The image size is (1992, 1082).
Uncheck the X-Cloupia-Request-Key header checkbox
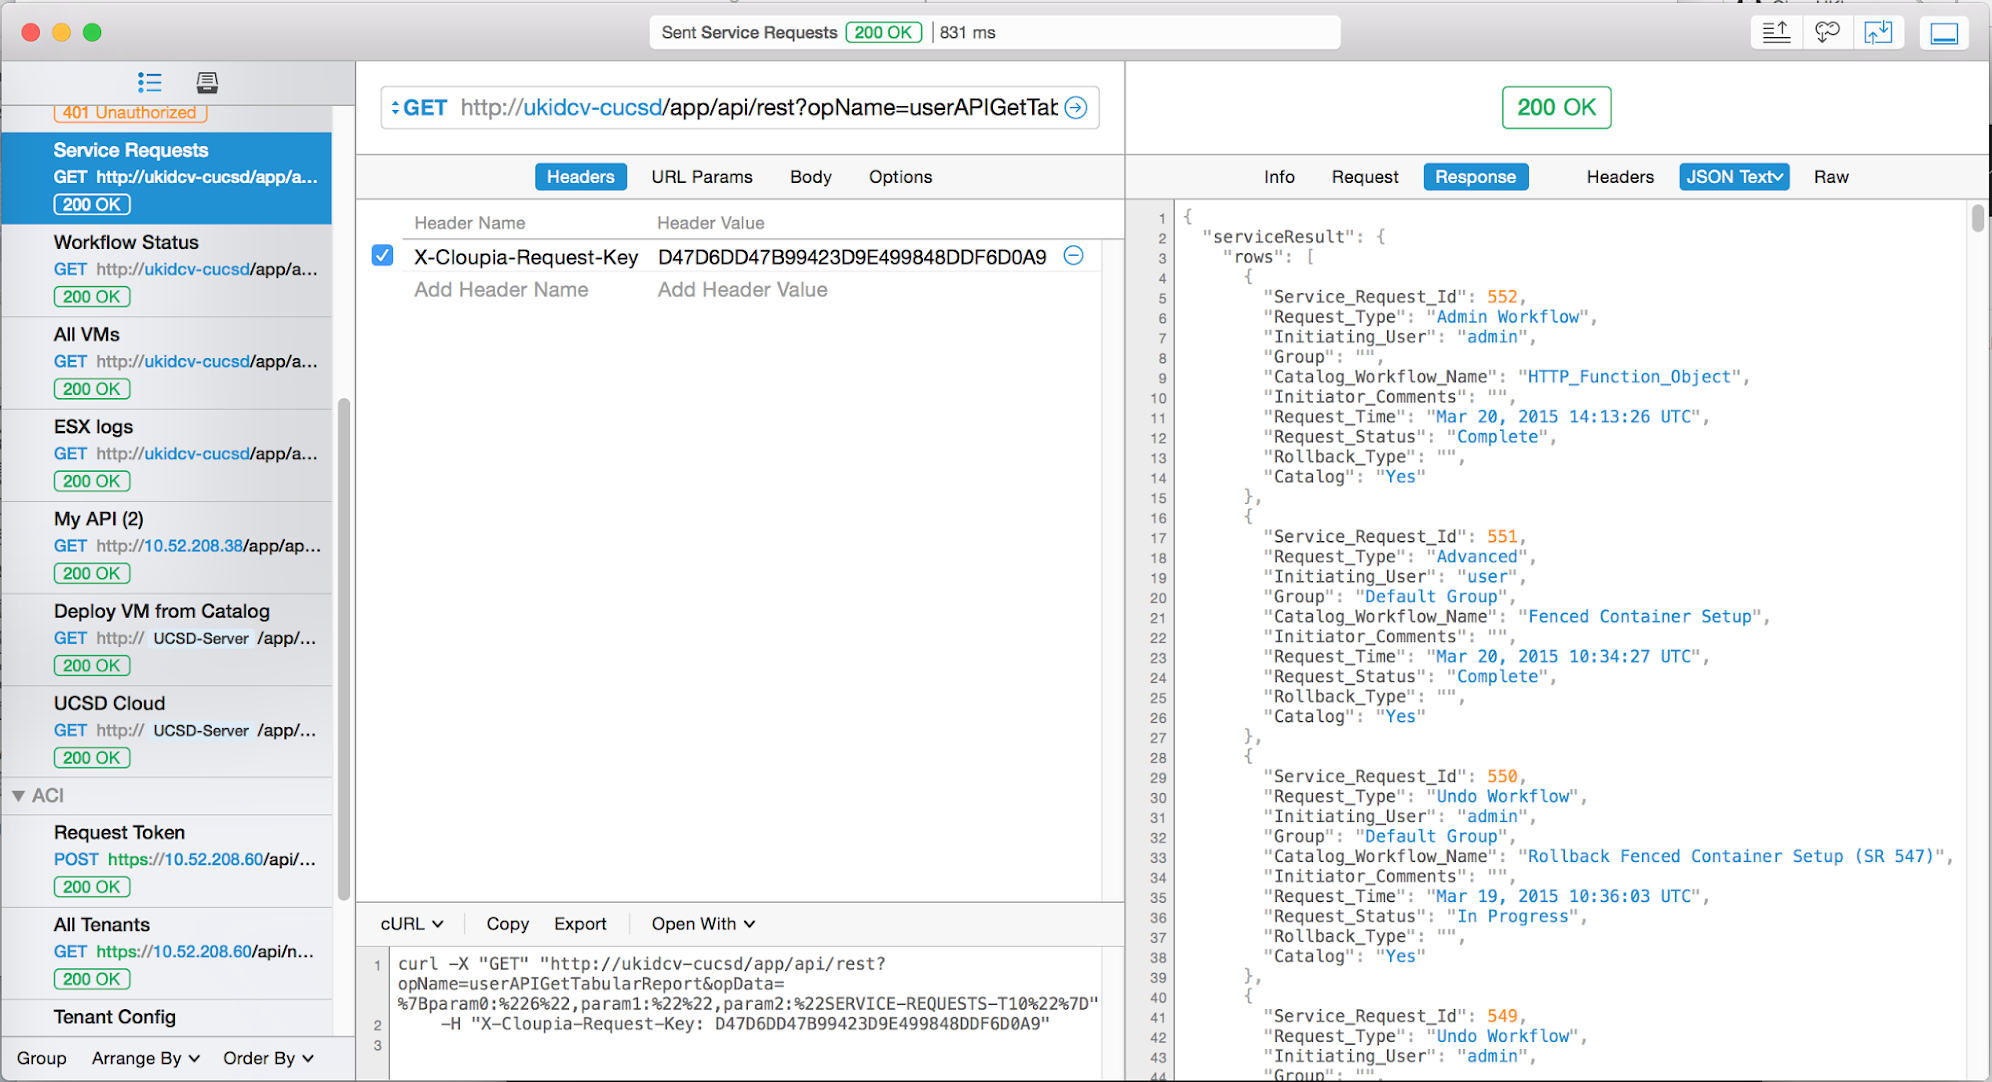pos(382,256)
